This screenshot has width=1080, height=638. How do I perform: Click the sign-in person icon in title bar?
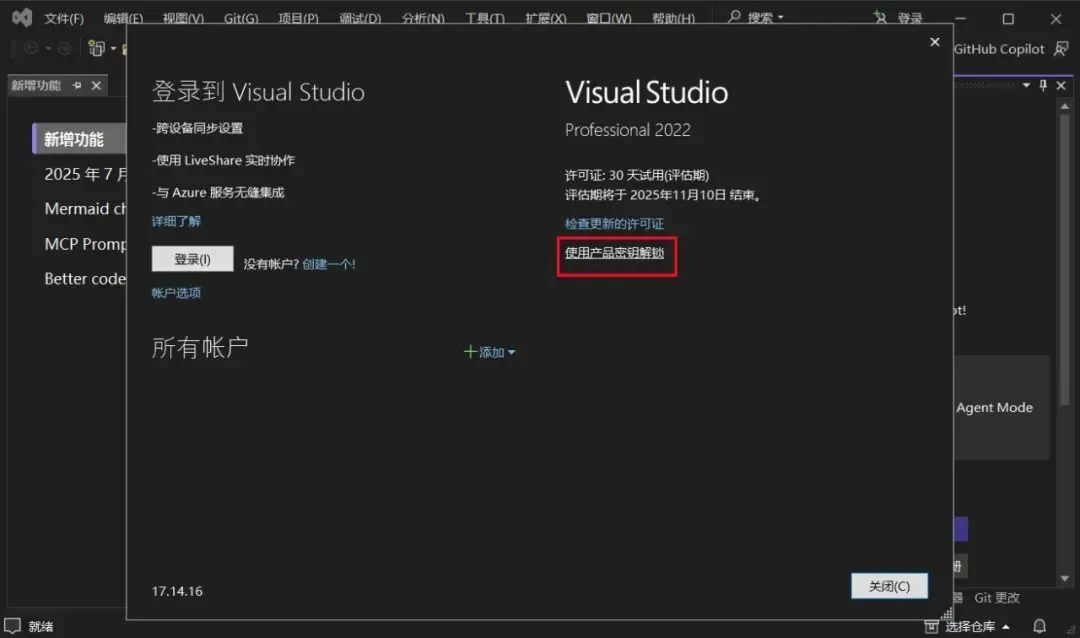(x=880, y=17)
